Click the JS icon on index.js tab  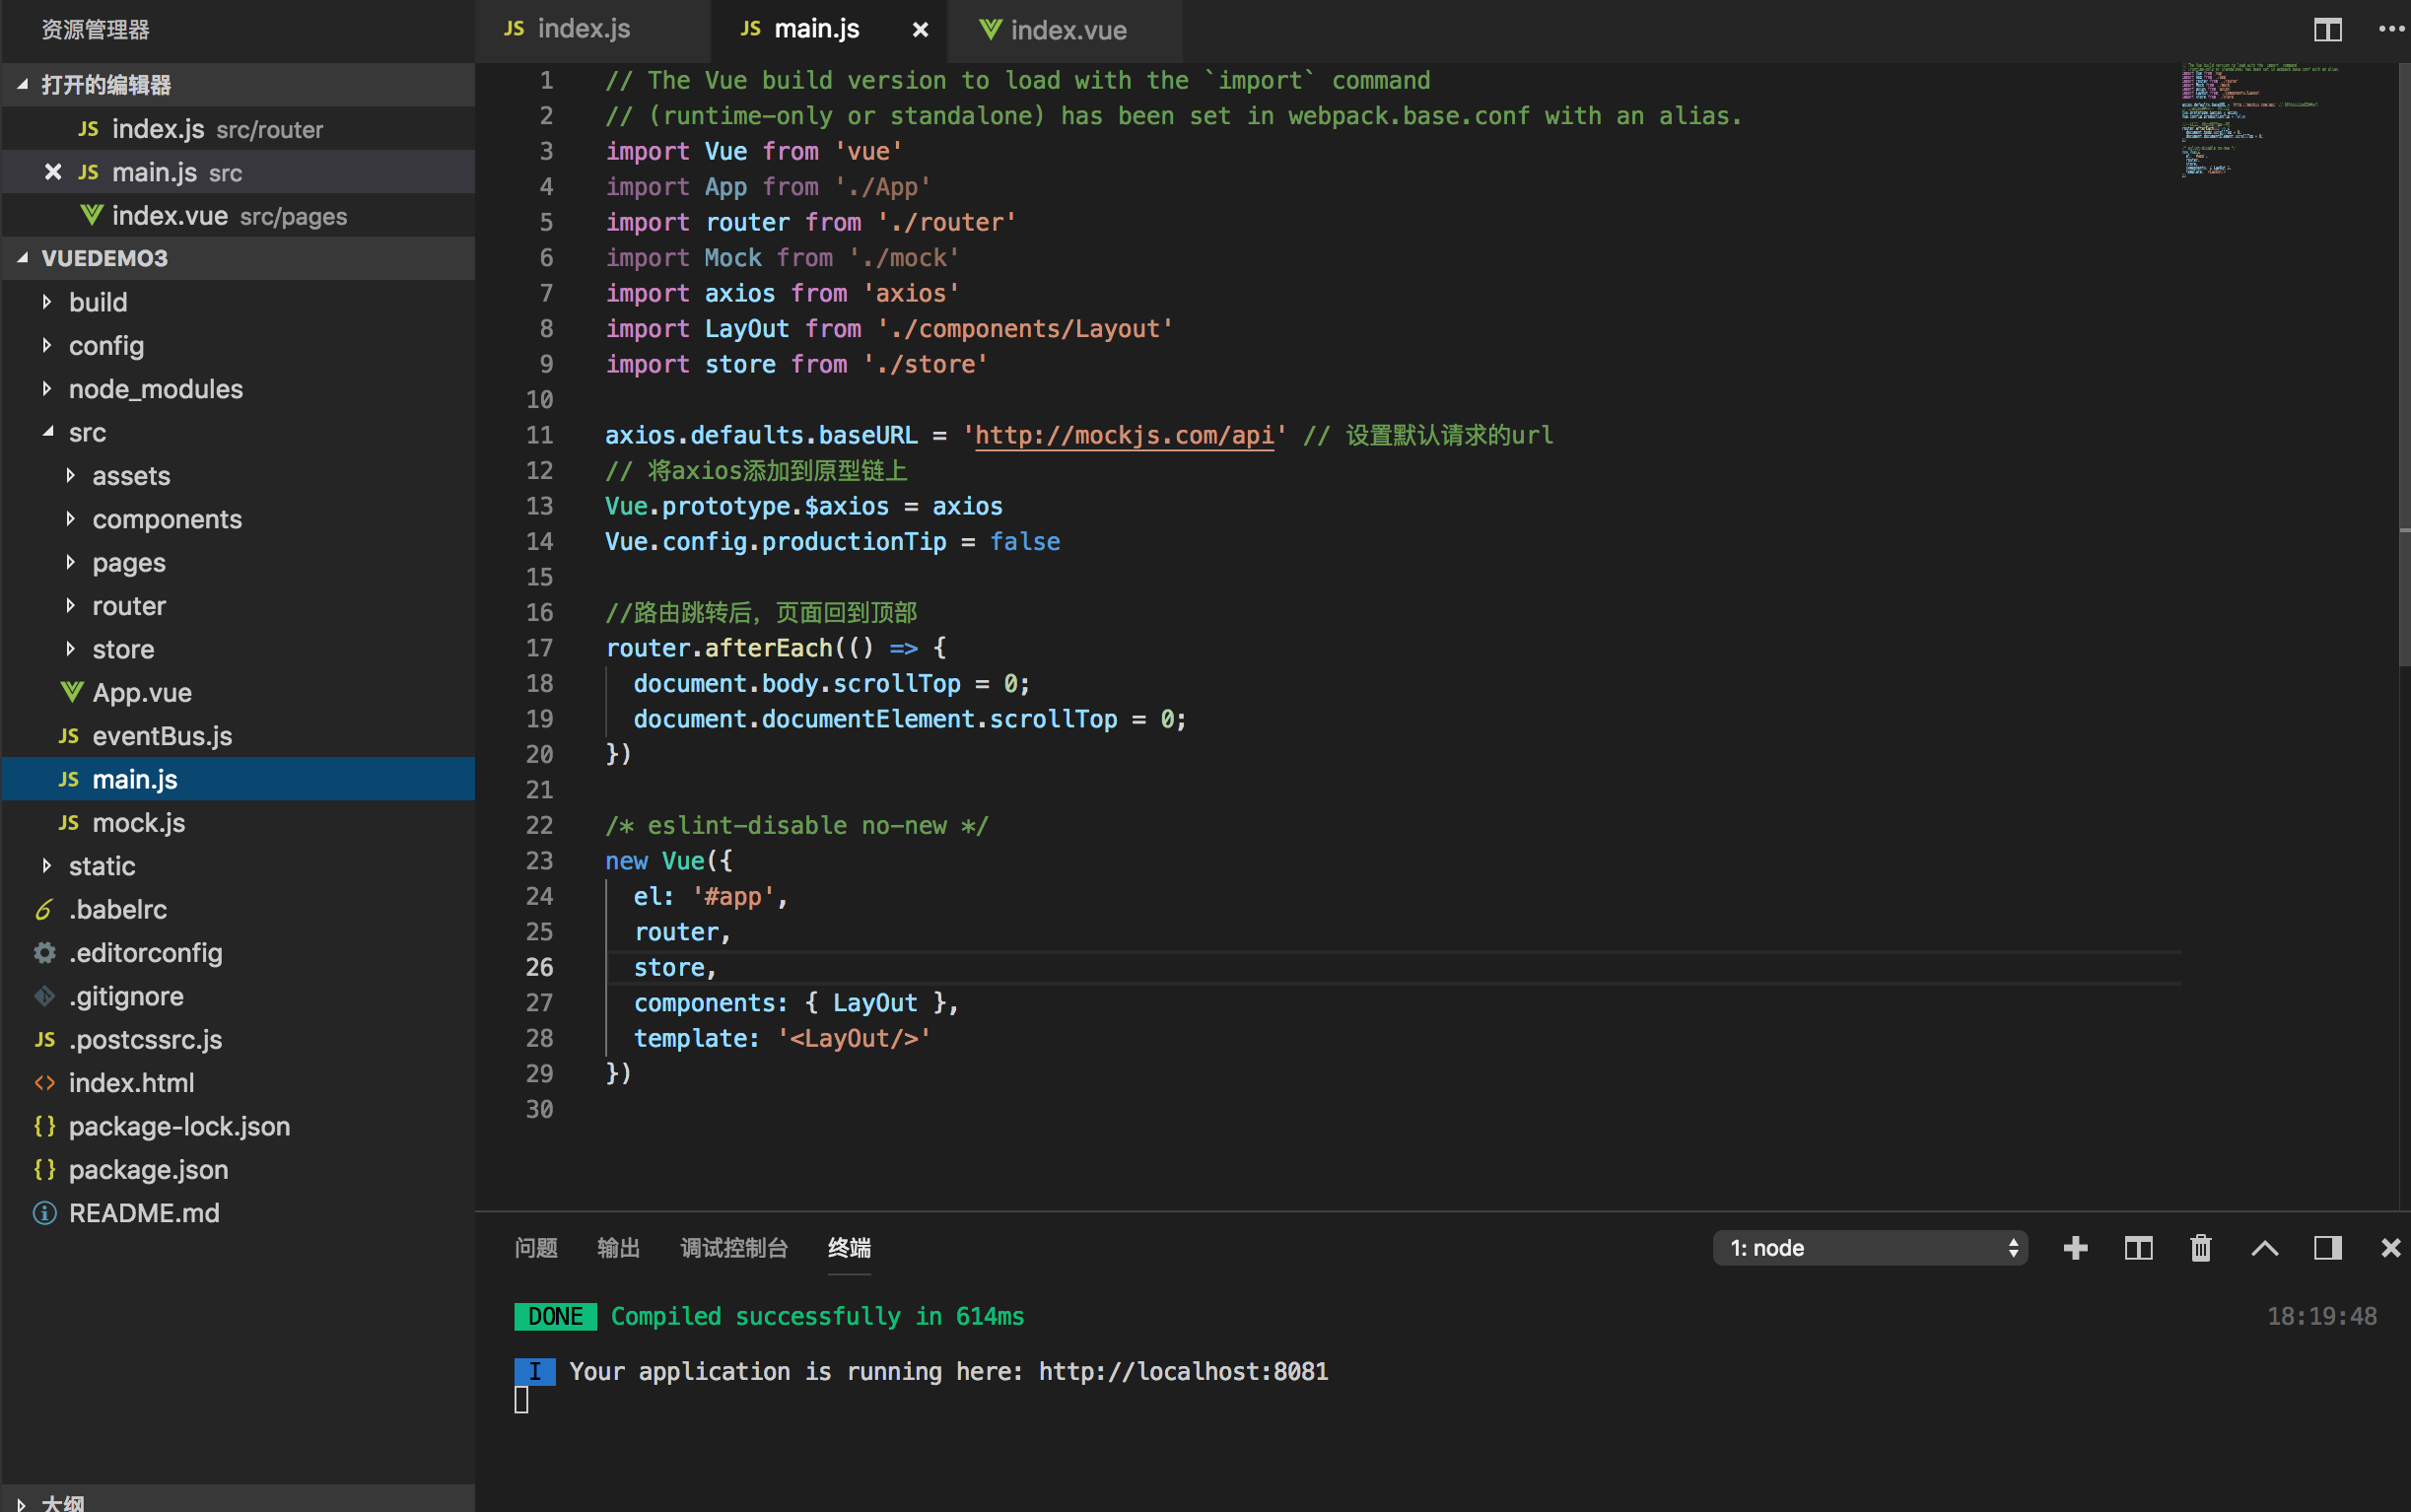click(x=514, y=29)
